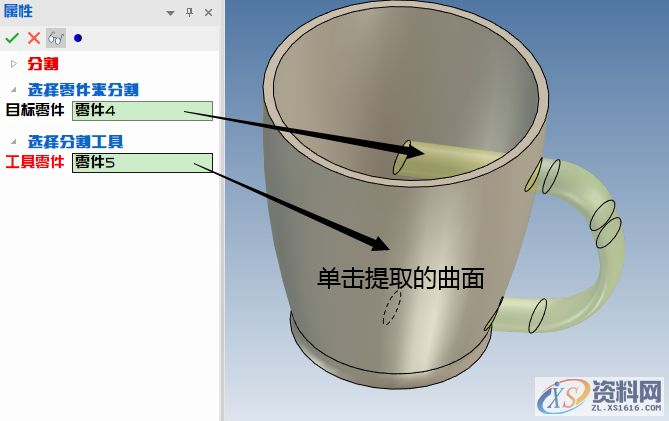Select the 目标零件 field containing 零件4
This screenshot has height=421, width=669.
click(143, 111)
